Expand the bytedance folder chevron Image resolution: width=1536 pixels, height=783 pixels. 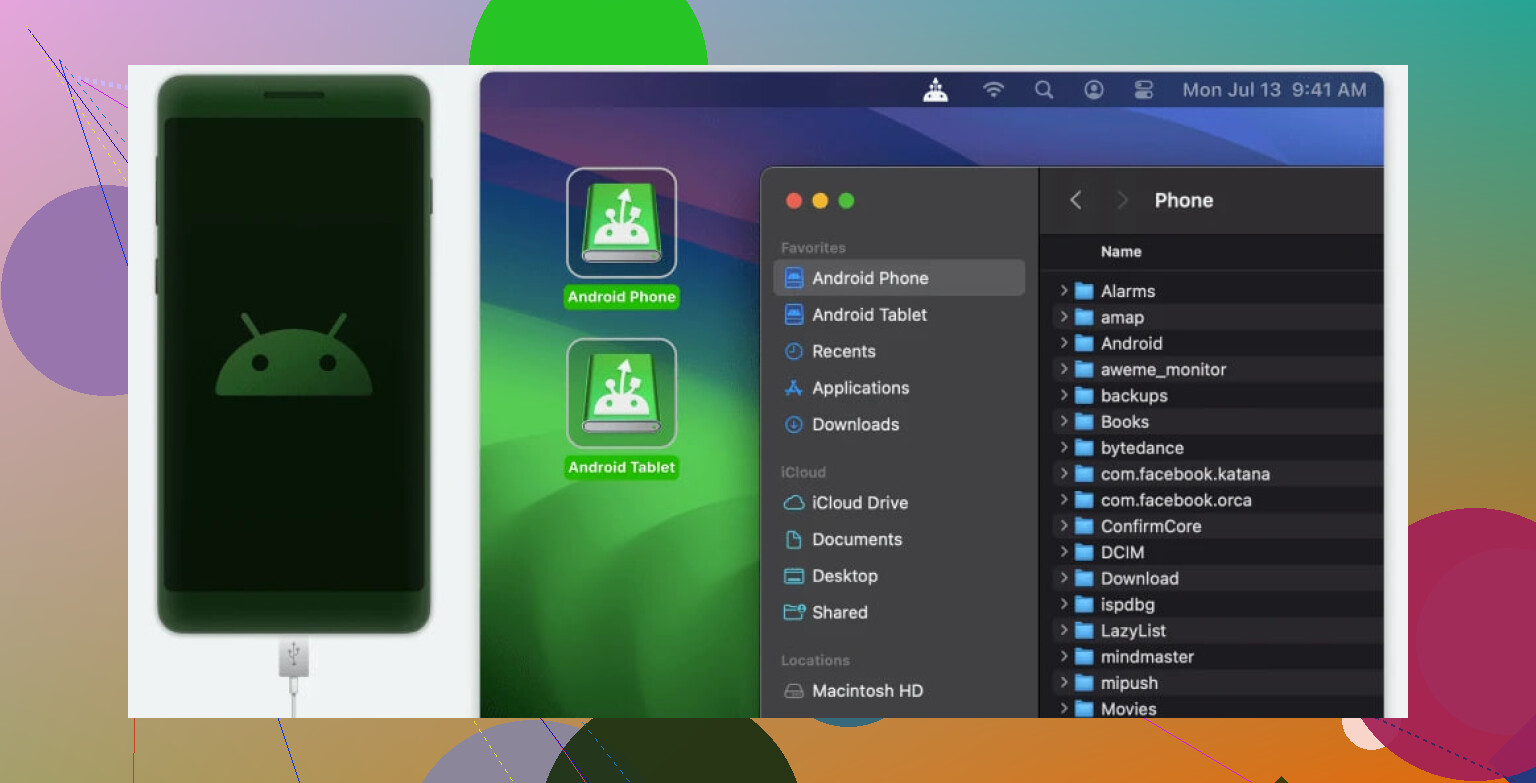click(1064, 447)
